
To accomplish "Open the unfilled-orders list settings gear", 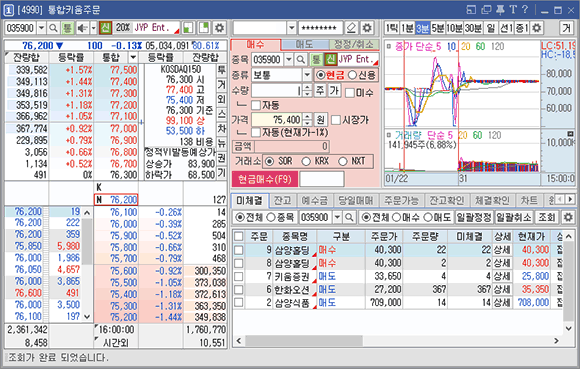I will pyautogui.click(x=568, y=217).
